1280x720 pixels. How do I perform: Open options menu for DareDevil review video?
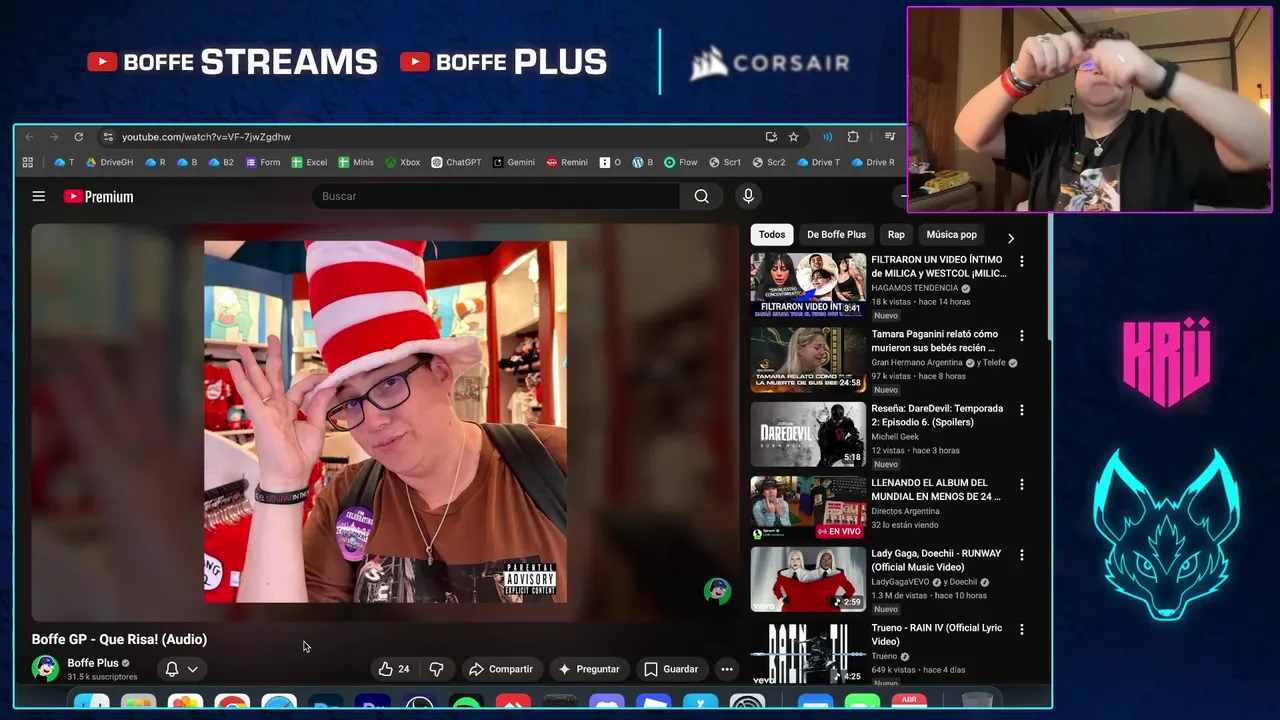1021,410
